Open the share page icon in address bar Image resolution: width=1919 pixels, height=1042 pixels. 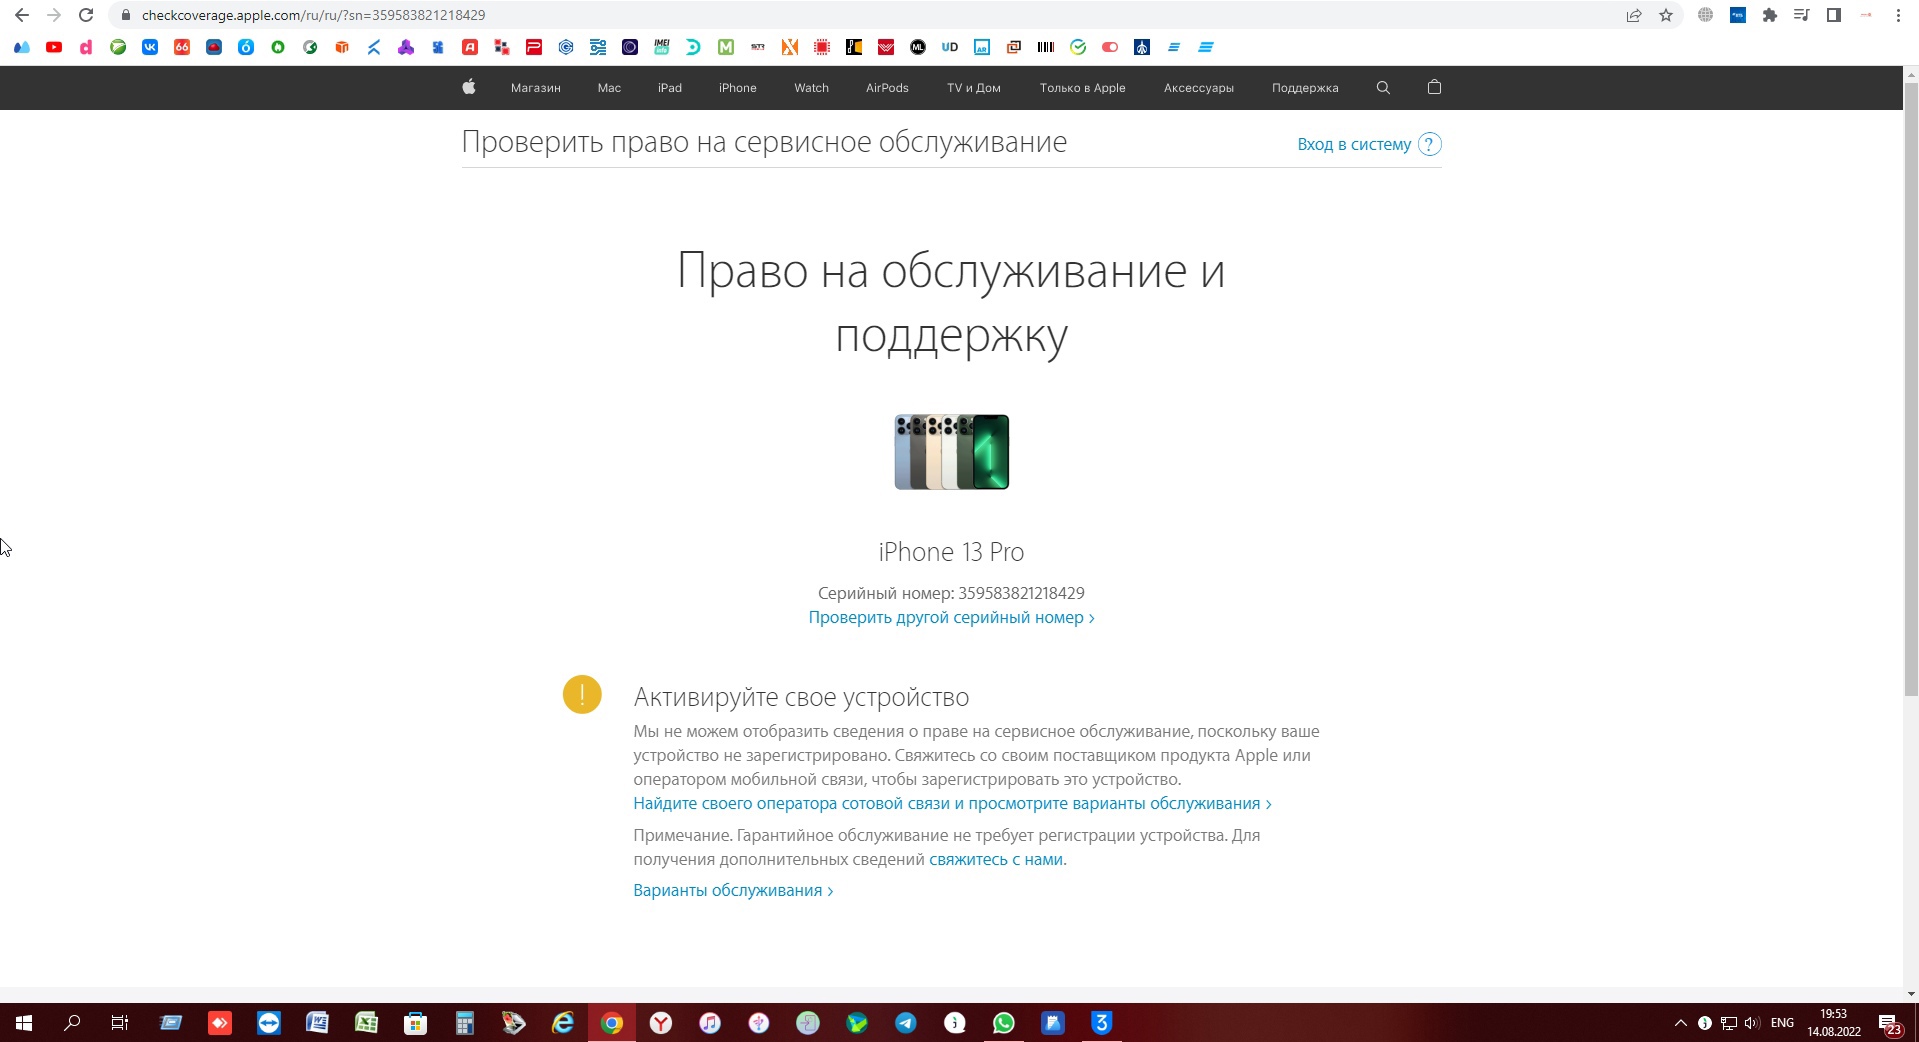pos(1634,15)
